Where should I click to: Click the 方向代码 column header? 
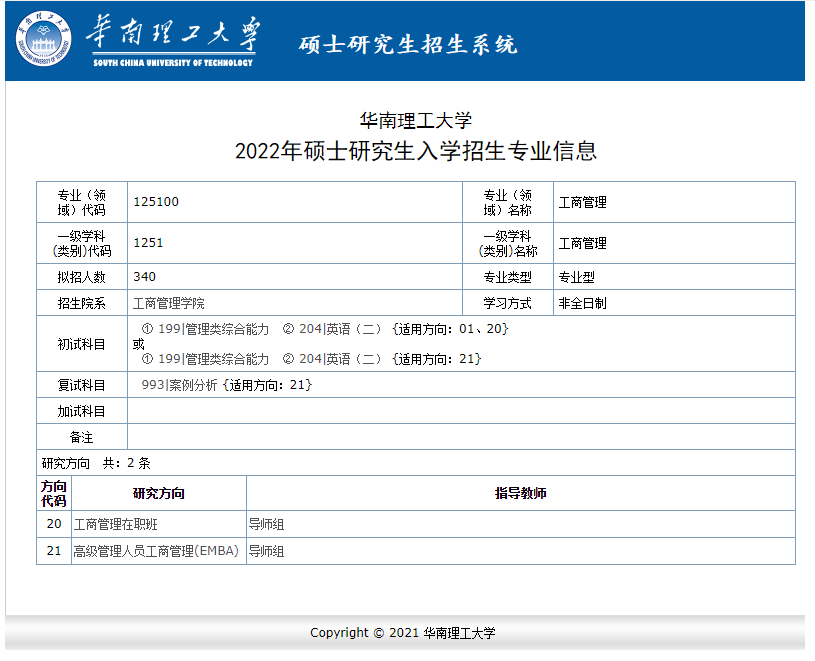coord(54,493)
